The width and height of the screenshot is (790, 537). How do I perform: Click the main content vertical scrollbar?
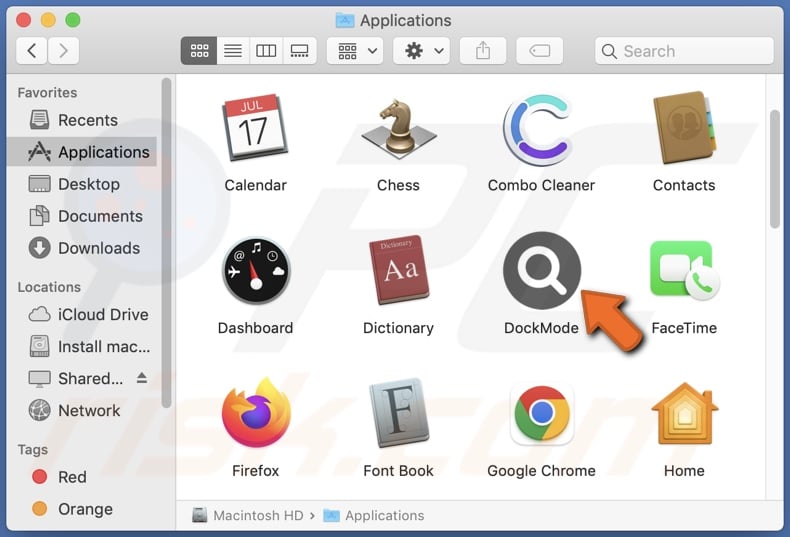[x=775, y=169]
